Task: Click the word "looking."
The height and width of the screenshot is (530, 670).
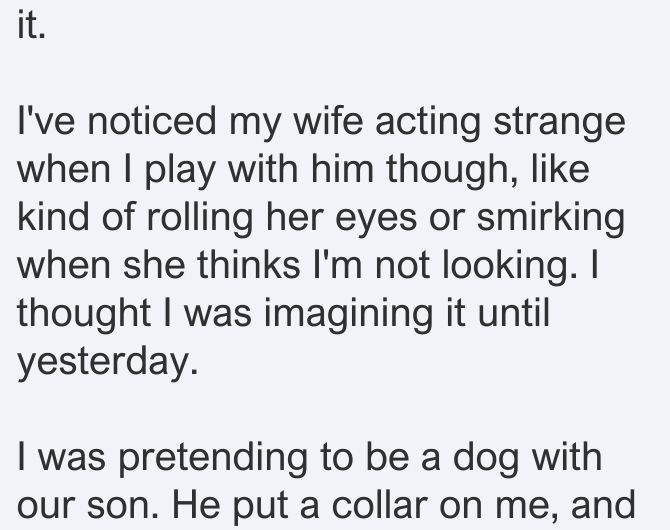Action: (x=512, y=267)
